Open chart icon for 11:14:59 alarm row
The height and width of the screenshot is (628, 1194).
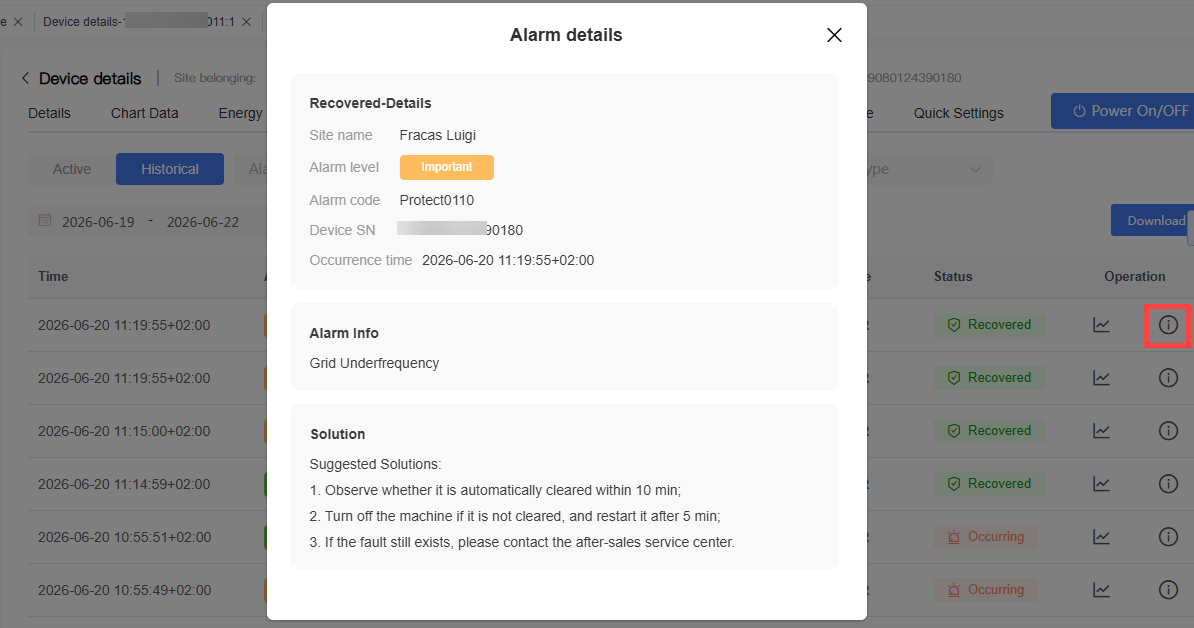[1101, 483]
